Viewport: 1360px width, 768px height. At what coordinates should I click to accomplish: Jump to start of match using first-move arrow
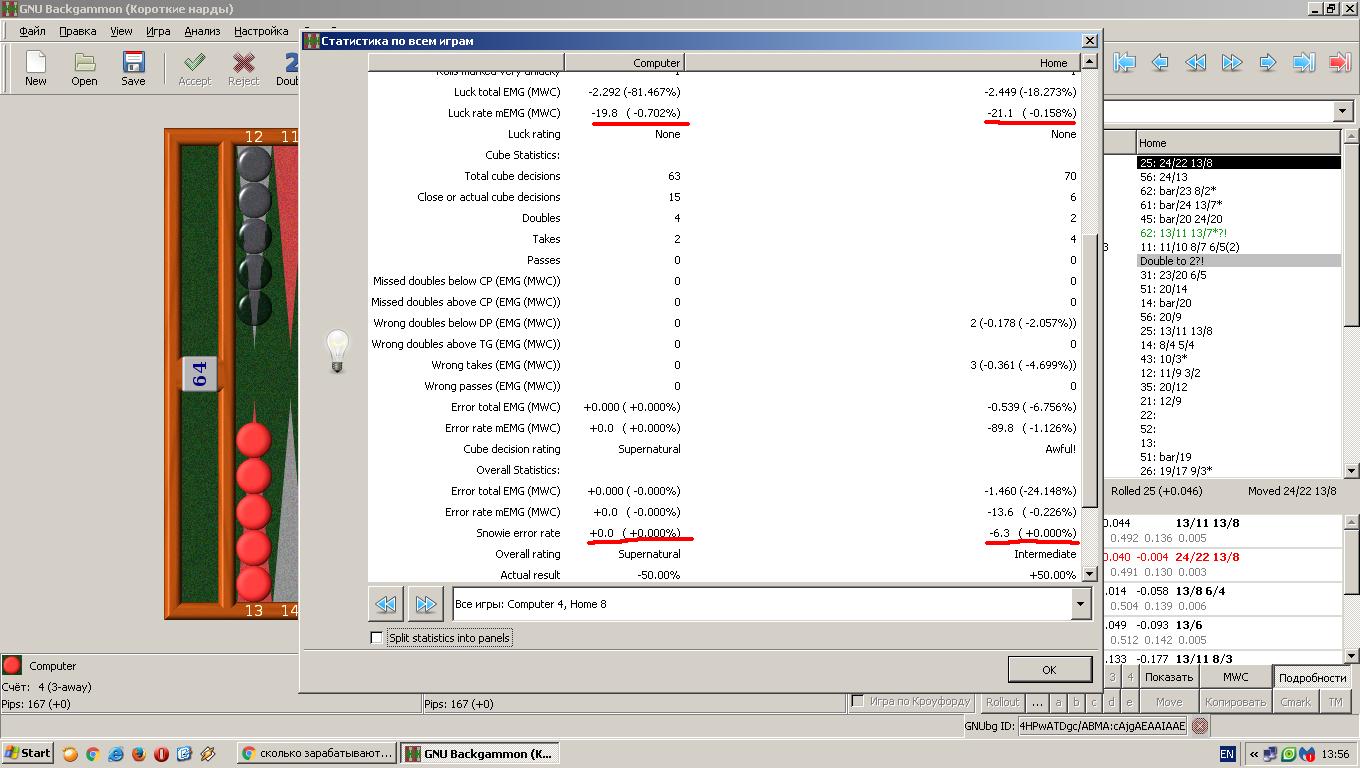click(1124, 62)
